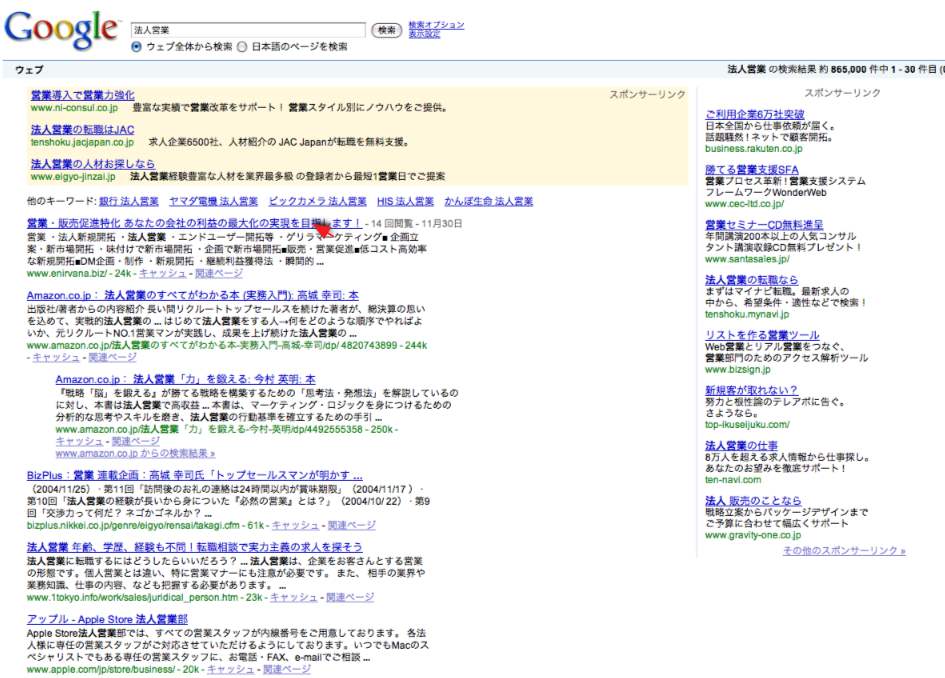Open 関連ページ for the www.apple.com result
This screenshot has width=945, height=678.
coord(287,670)
